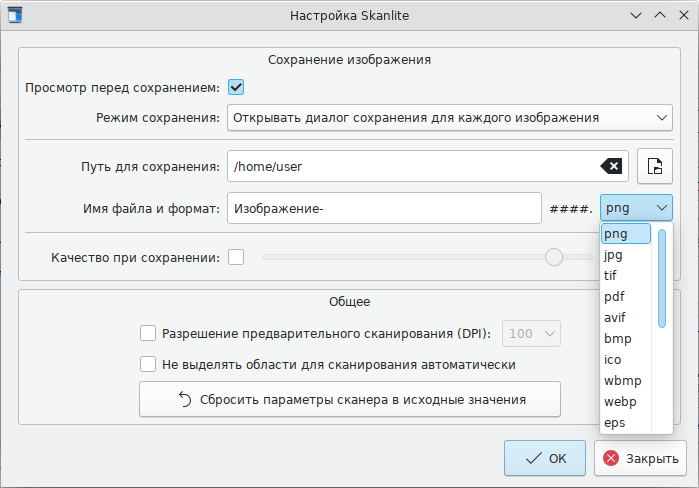Enable Качество при сохранении checkbox
This screenshot has width=699, height=488.
point(236,257)
